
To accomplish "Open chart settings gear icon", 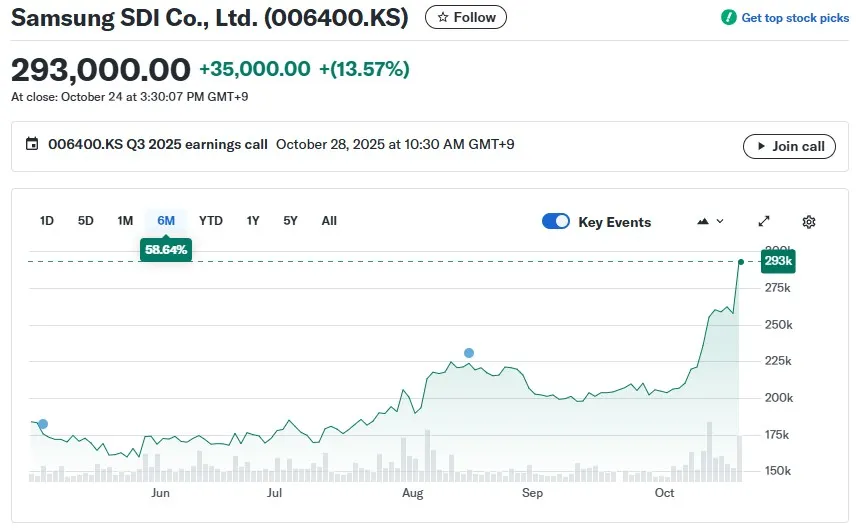I will coord(809,222).
